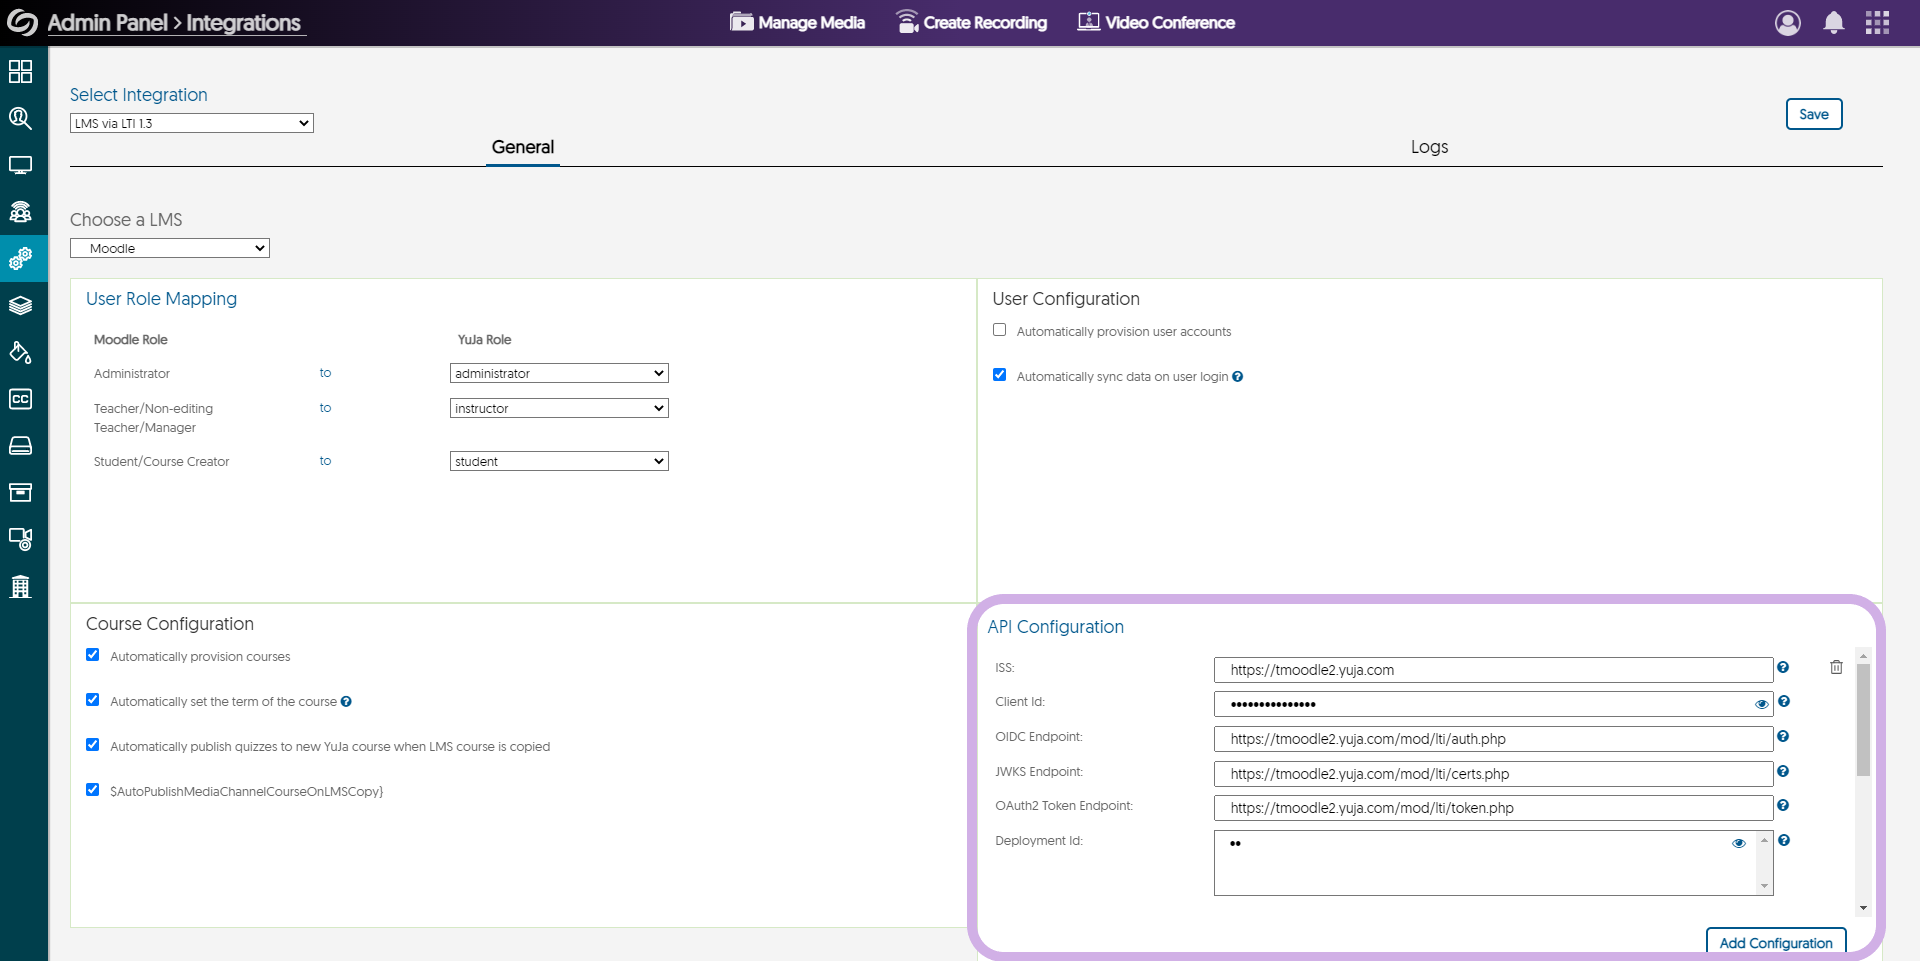
Task: Uncheck Automatically provision courses
Action: [x=93, y=655]
